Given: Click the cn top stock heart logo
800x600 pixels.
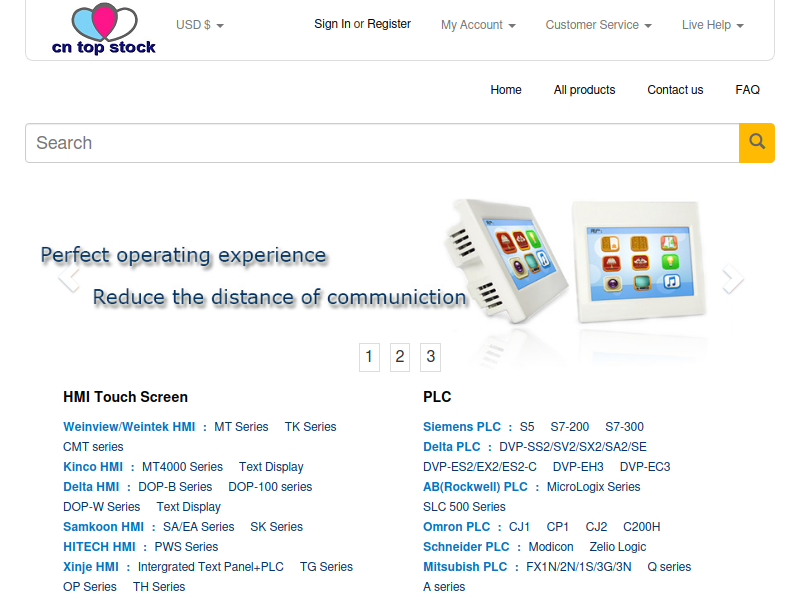Looking at the screenshot, I should click(x=104, y=29).
